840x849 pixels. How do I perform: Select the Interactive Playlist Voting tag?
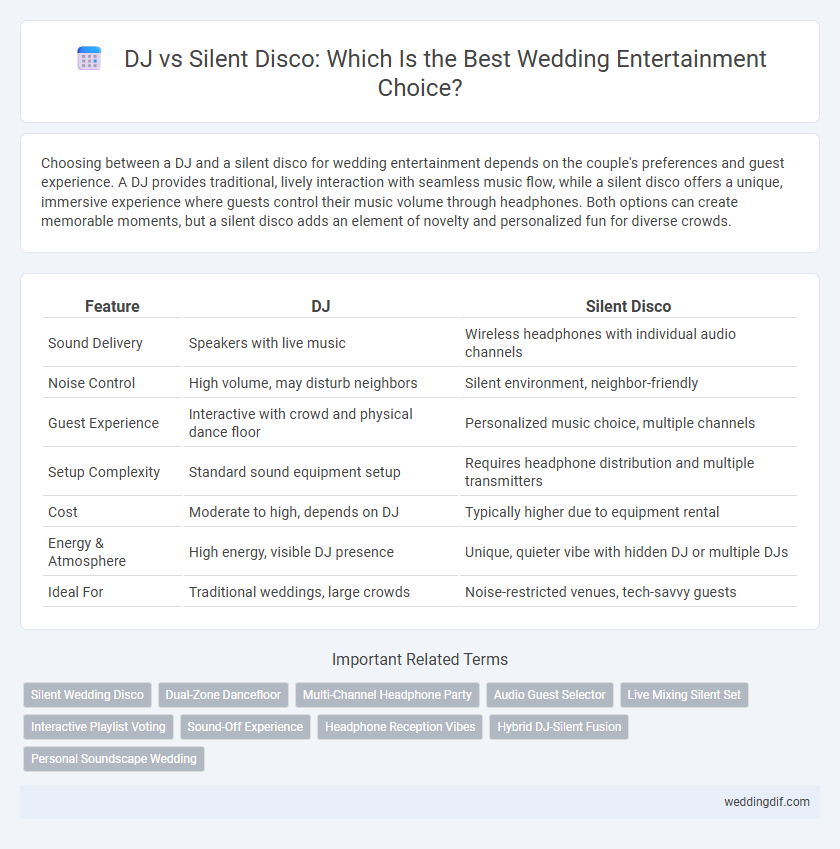98,727
